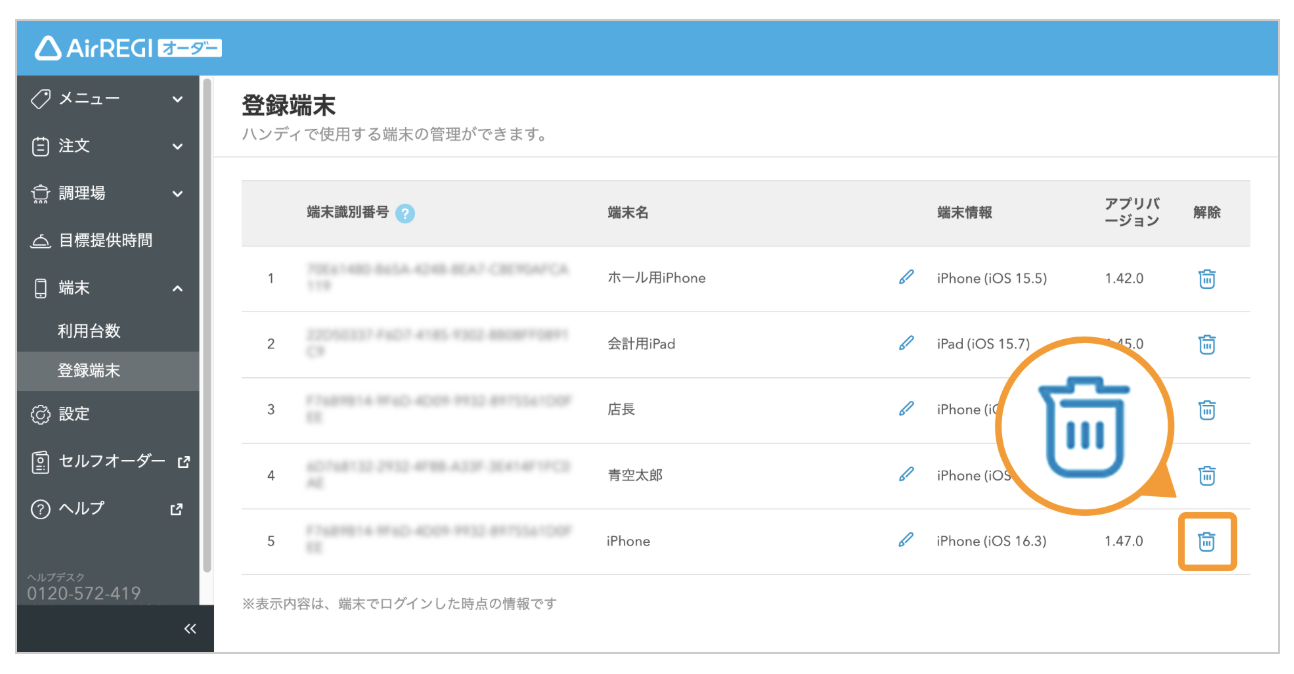Viewport: 1294px width, 674px height.
Task: Collapse the sidebar with the « arrow
Action: pyautogui.click(x=189, y=628)
